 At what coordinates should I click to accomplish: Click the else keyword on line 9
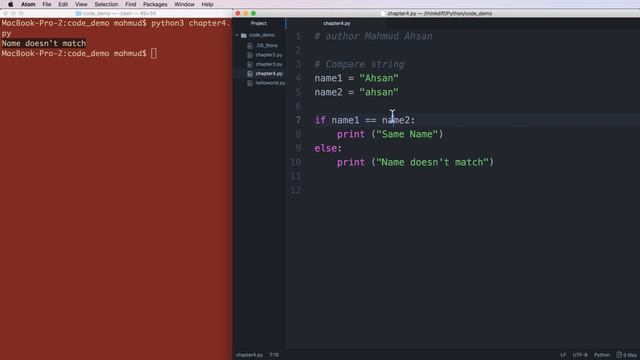325,148
